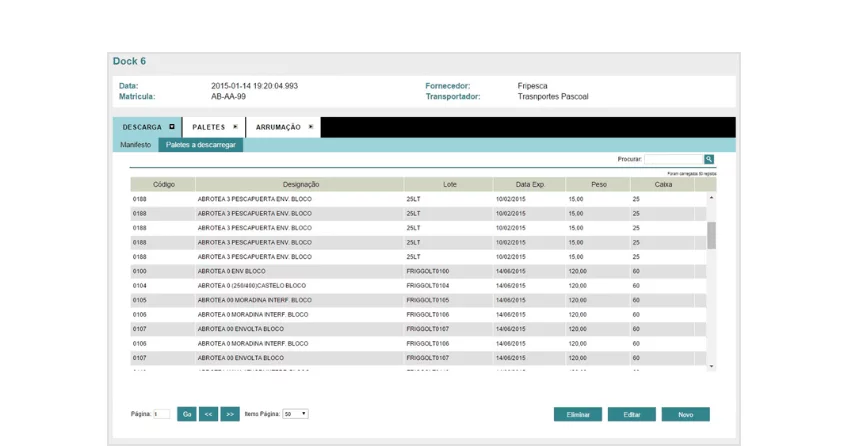Viewport: 848px width, 446px height.
Task: Focus the Procurar search field
Action: [673, 159]
